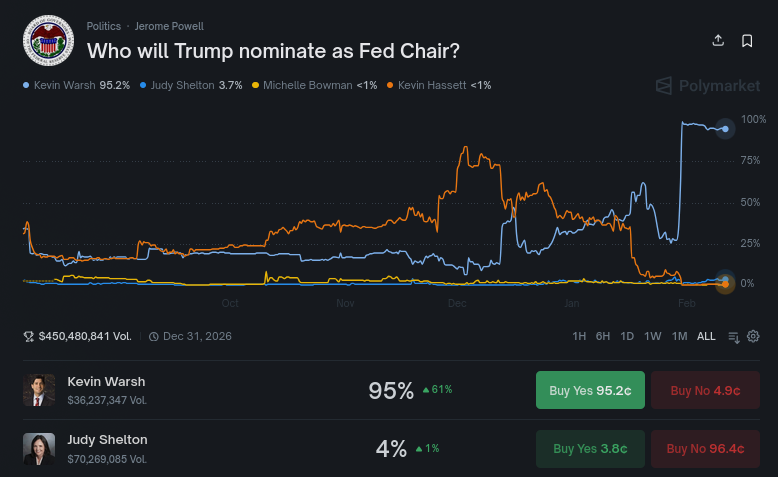Click the Polymarket logo watermark

click(x=708, y=86)
